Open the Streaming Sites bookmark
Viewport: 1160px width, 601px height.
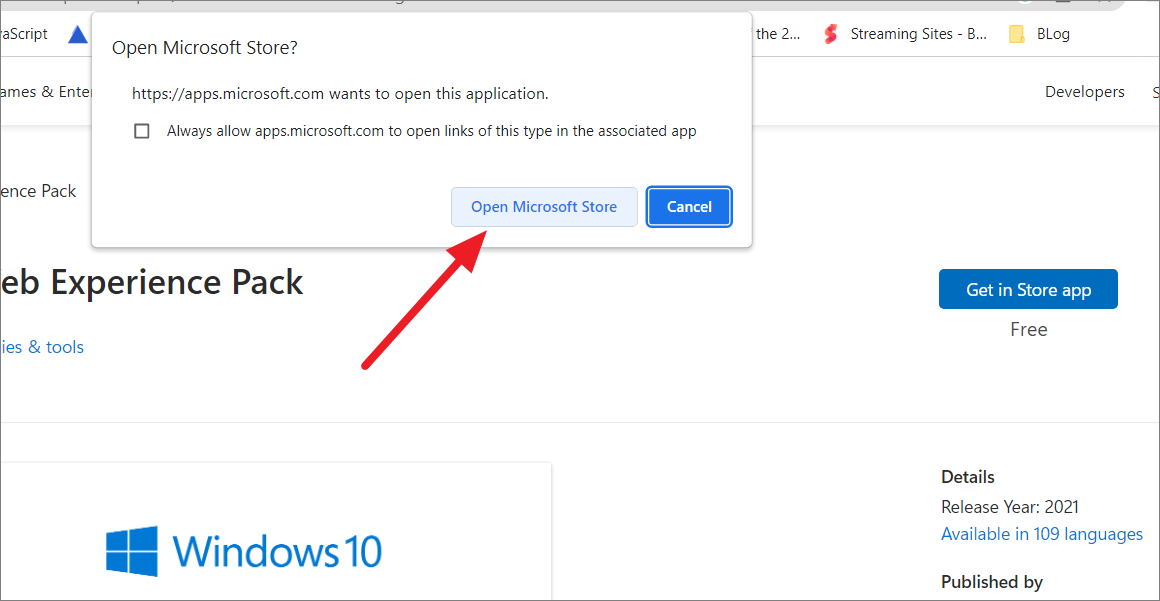(906, 34)
